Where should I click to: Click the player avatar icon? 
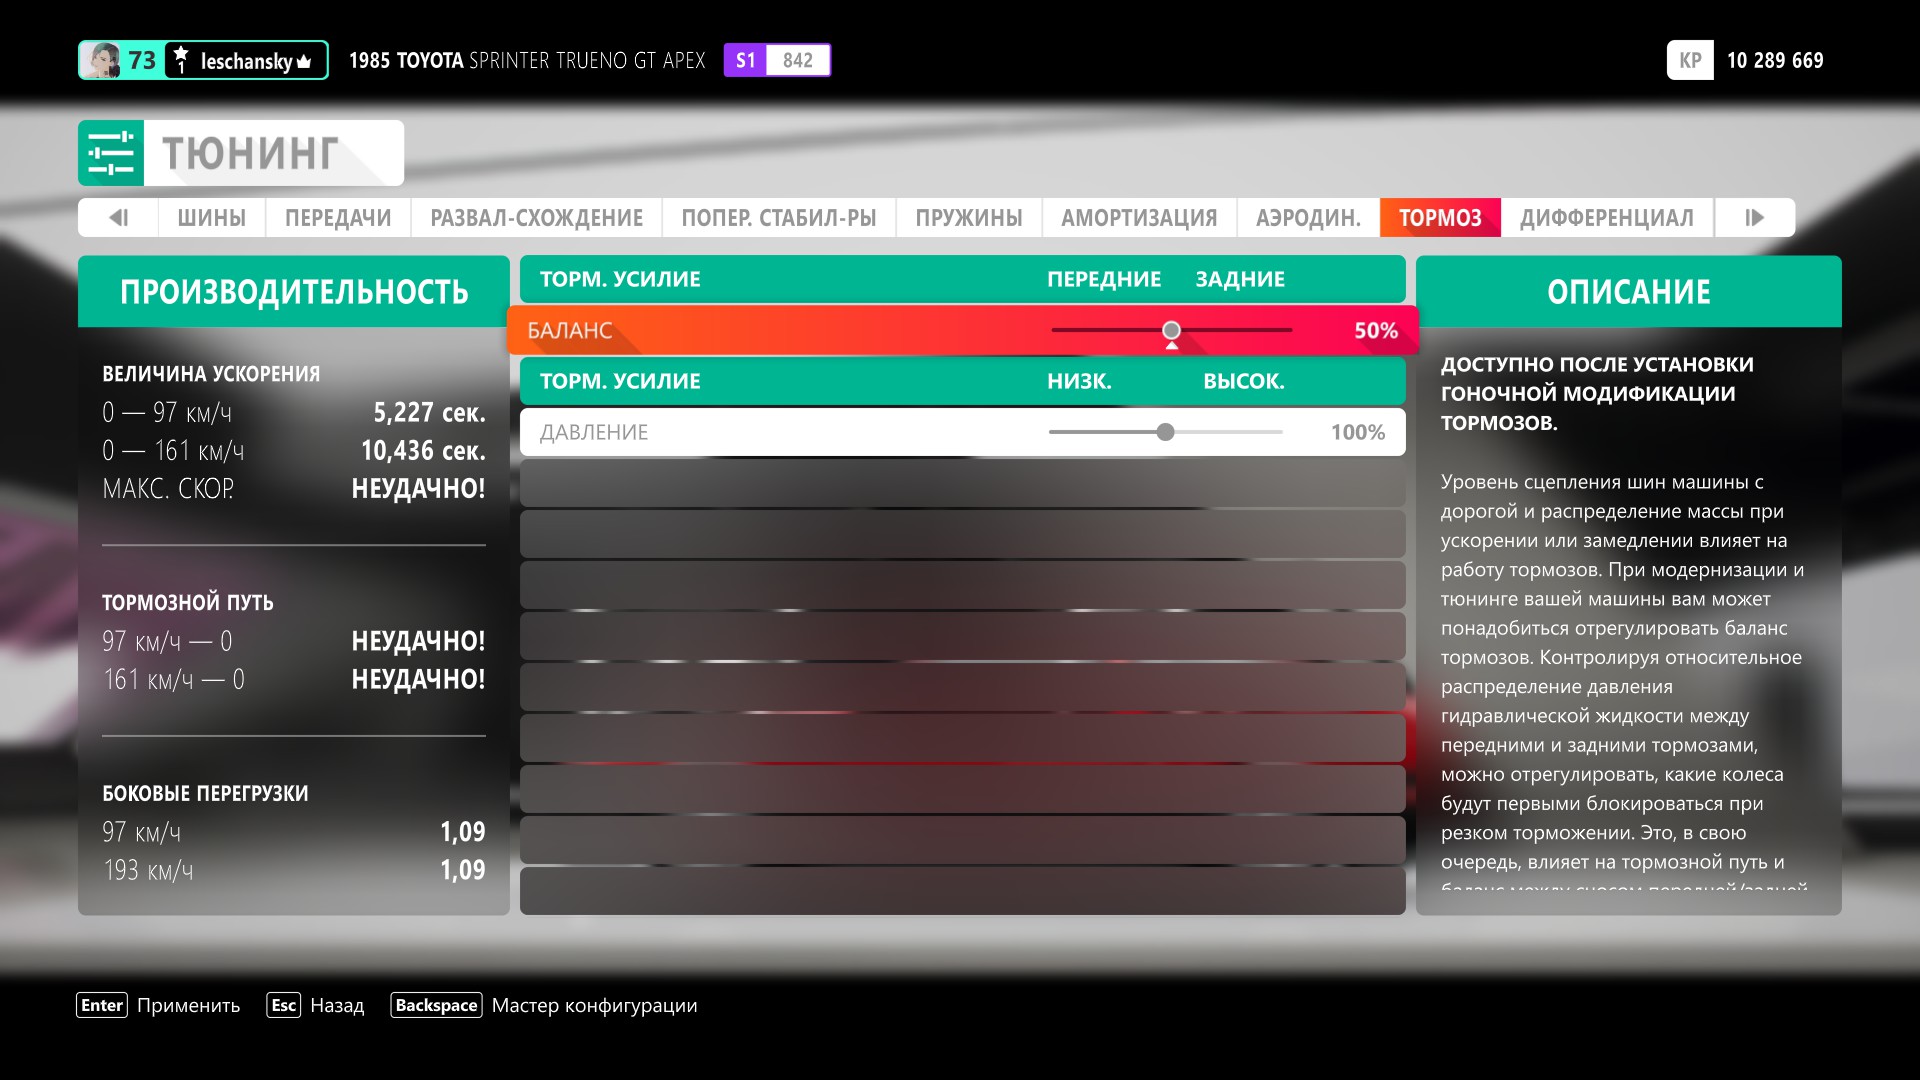point(102,60)
